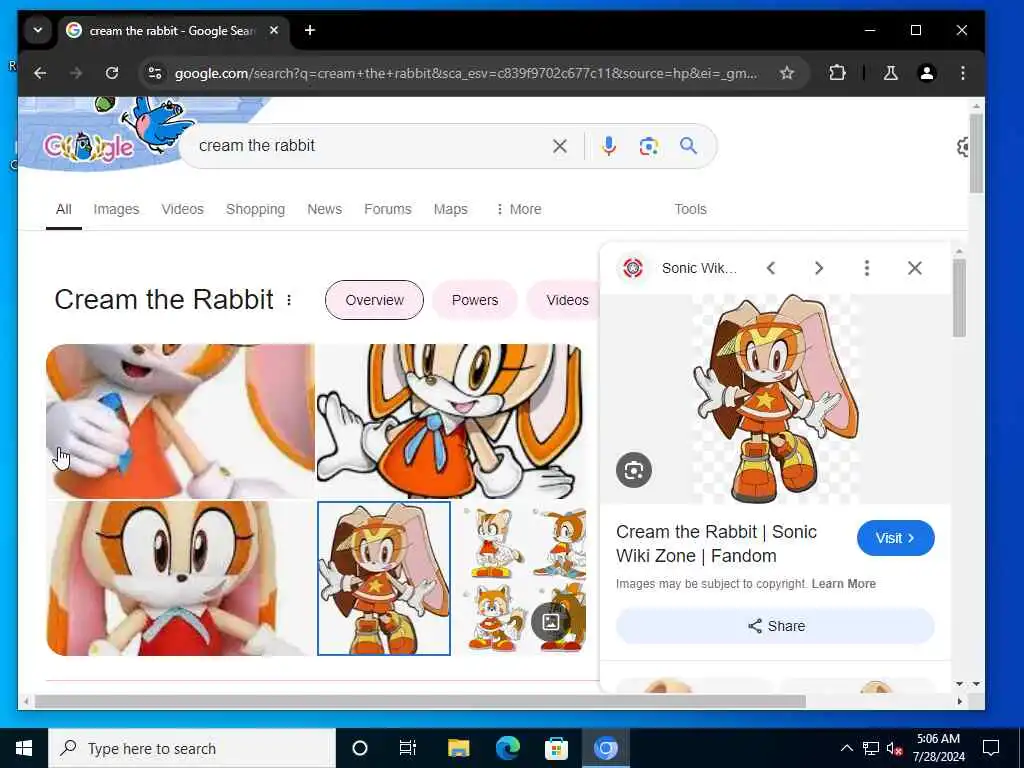This screenshot has height=768, width=1024.
Task: Search by image with Google Lens
Action: point(648,146)
